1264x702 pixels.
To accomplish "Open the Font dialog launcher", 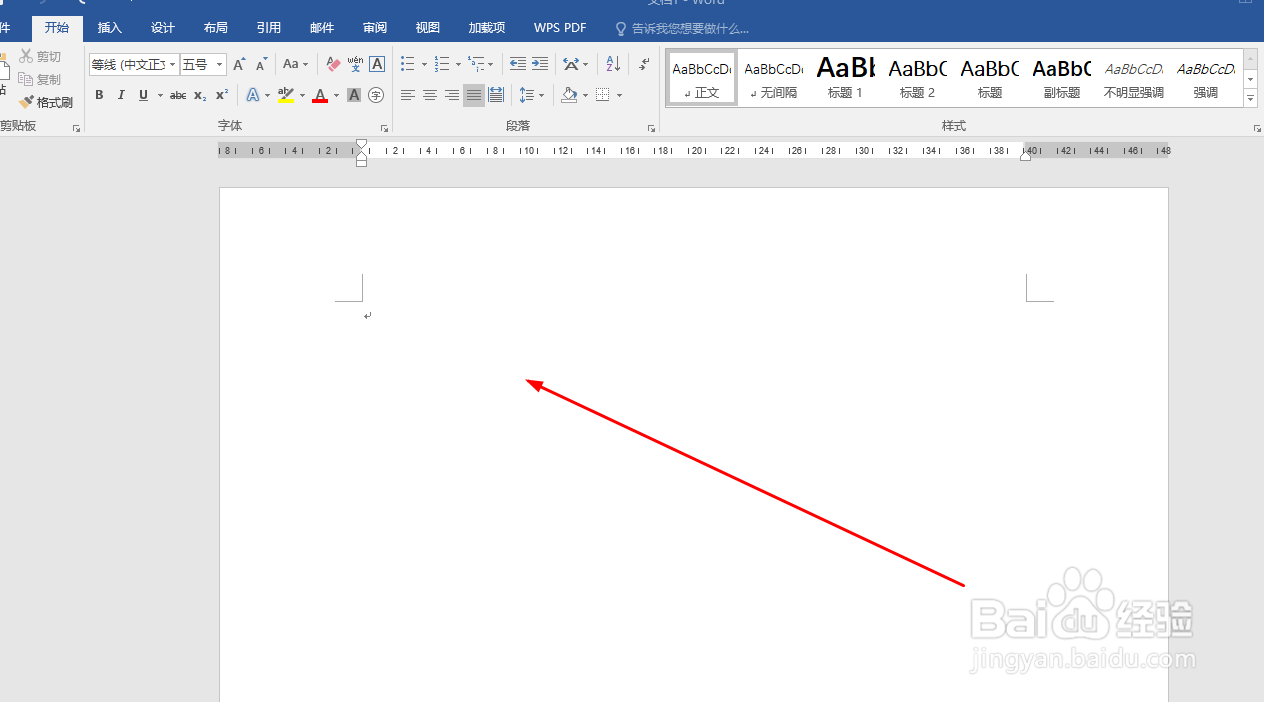I will tap(384, 128).
